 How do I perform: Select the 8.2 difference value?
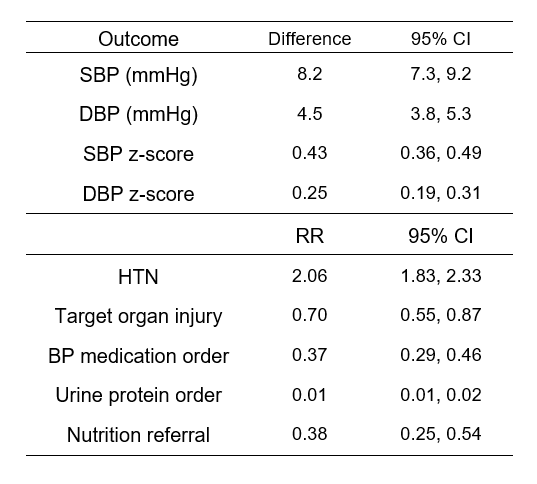tap(310, 74)
